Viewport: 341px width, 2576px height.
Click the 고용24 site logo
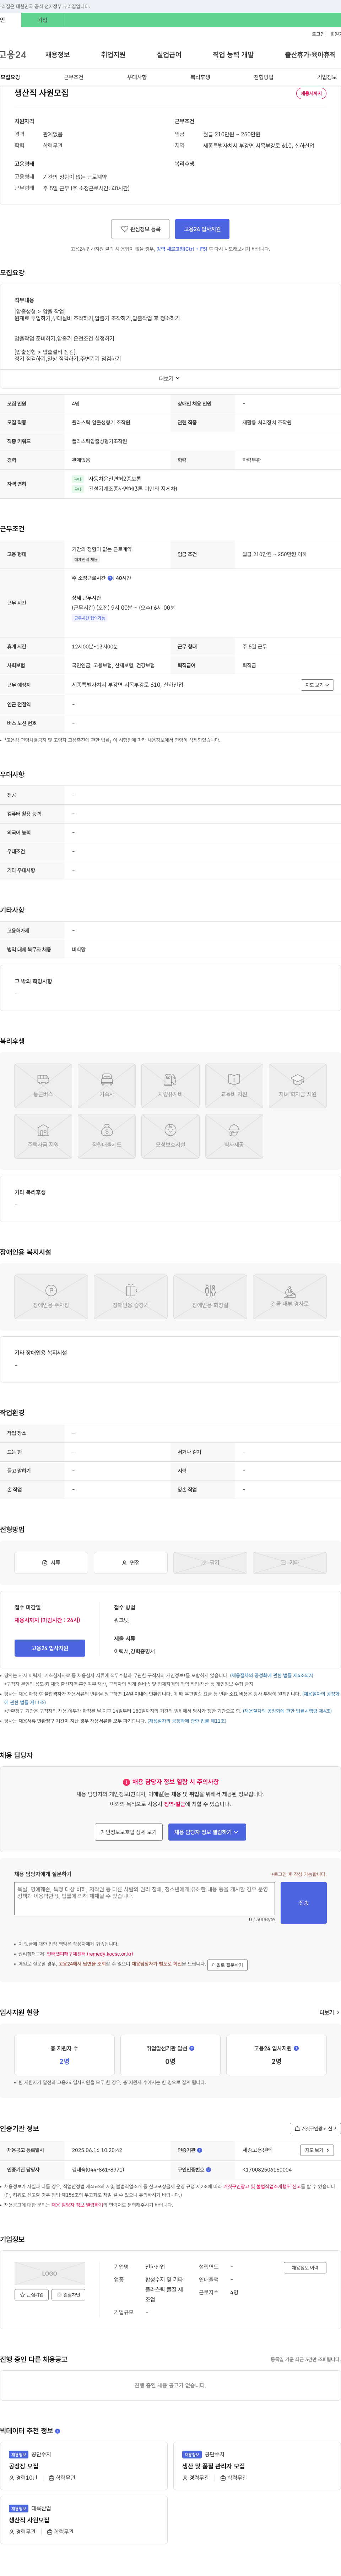click(13, 55)
